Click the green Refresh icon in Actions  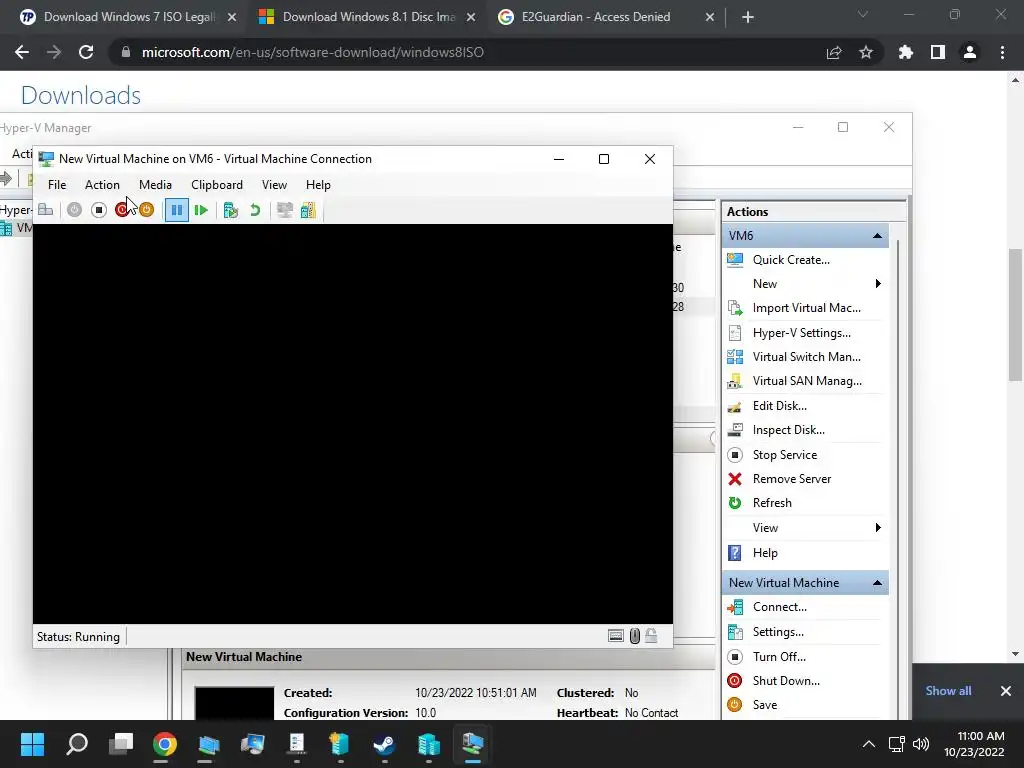tap(735, 503)
